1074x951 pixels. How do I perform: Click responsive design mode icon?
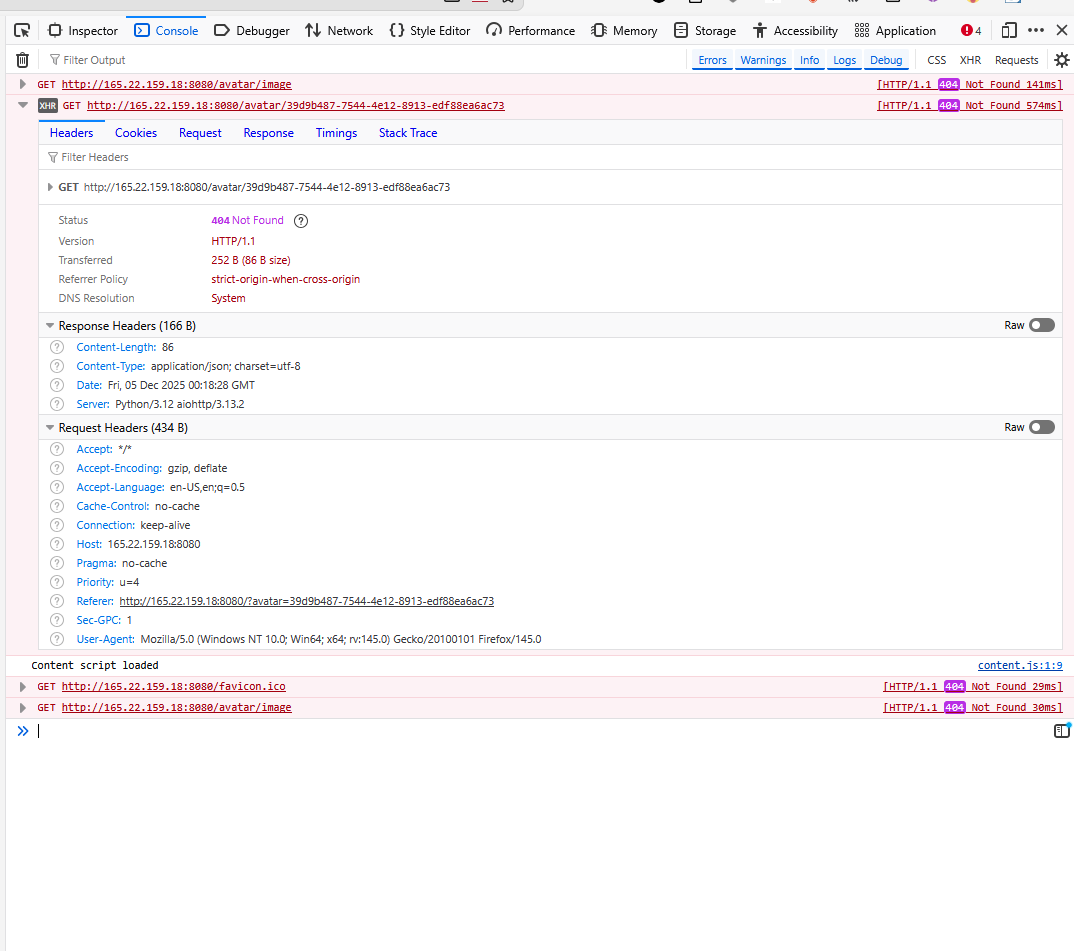[x=1009, y=31]
